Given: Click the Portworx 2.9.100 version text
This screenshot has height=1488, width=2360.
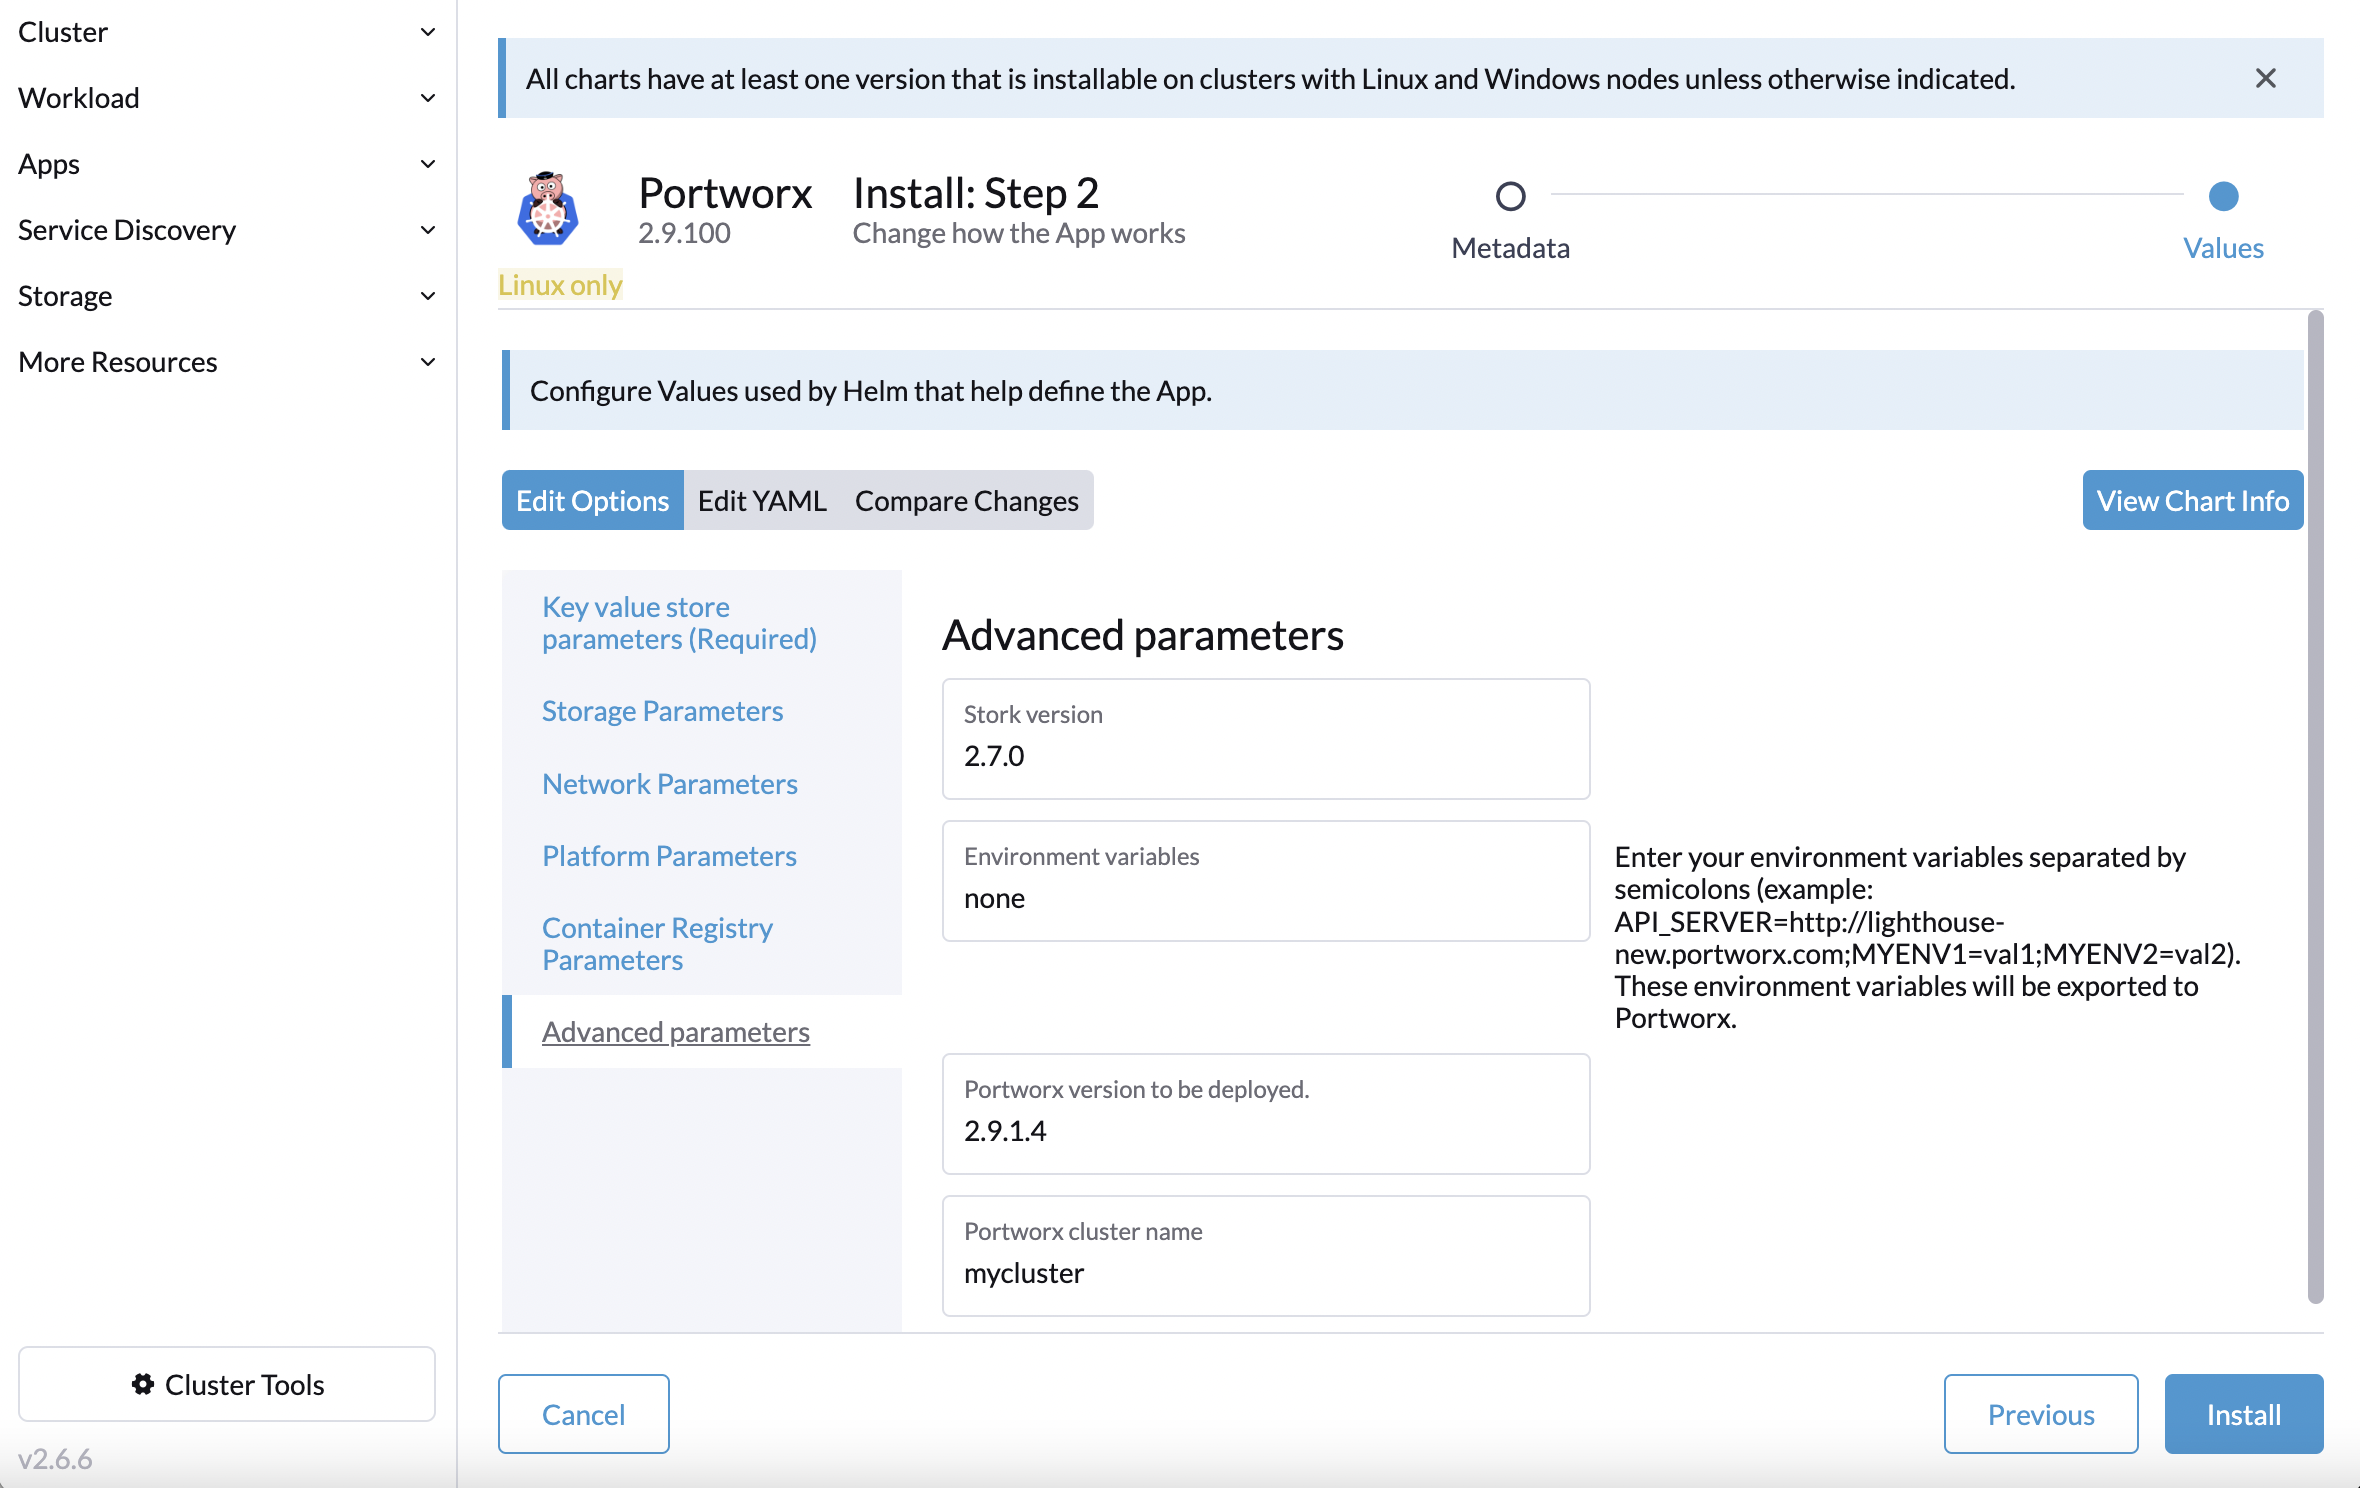Looking at the screenshot, I should [x=684, y=233].
